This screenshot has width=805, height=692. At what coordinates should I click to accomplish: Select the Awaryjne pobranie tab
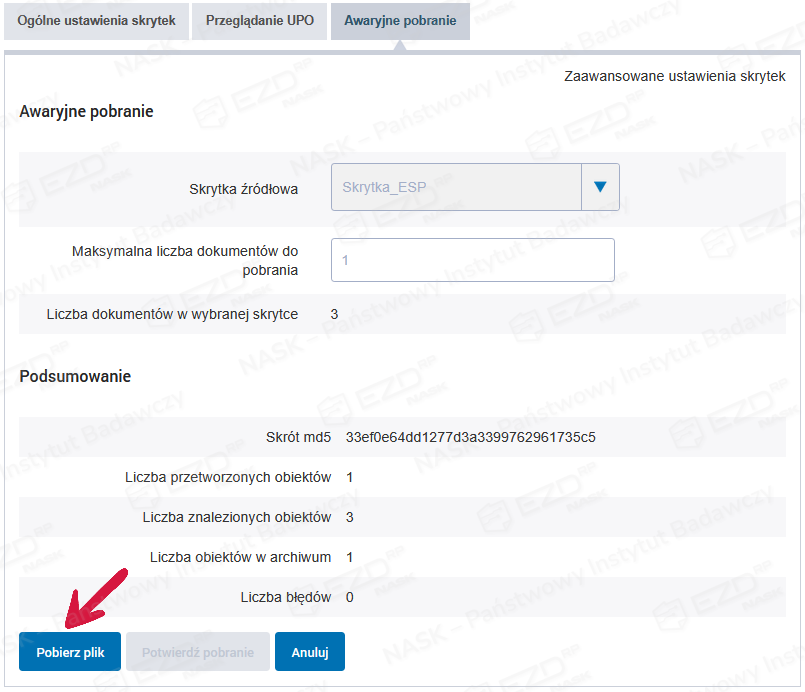pos(400,20)
